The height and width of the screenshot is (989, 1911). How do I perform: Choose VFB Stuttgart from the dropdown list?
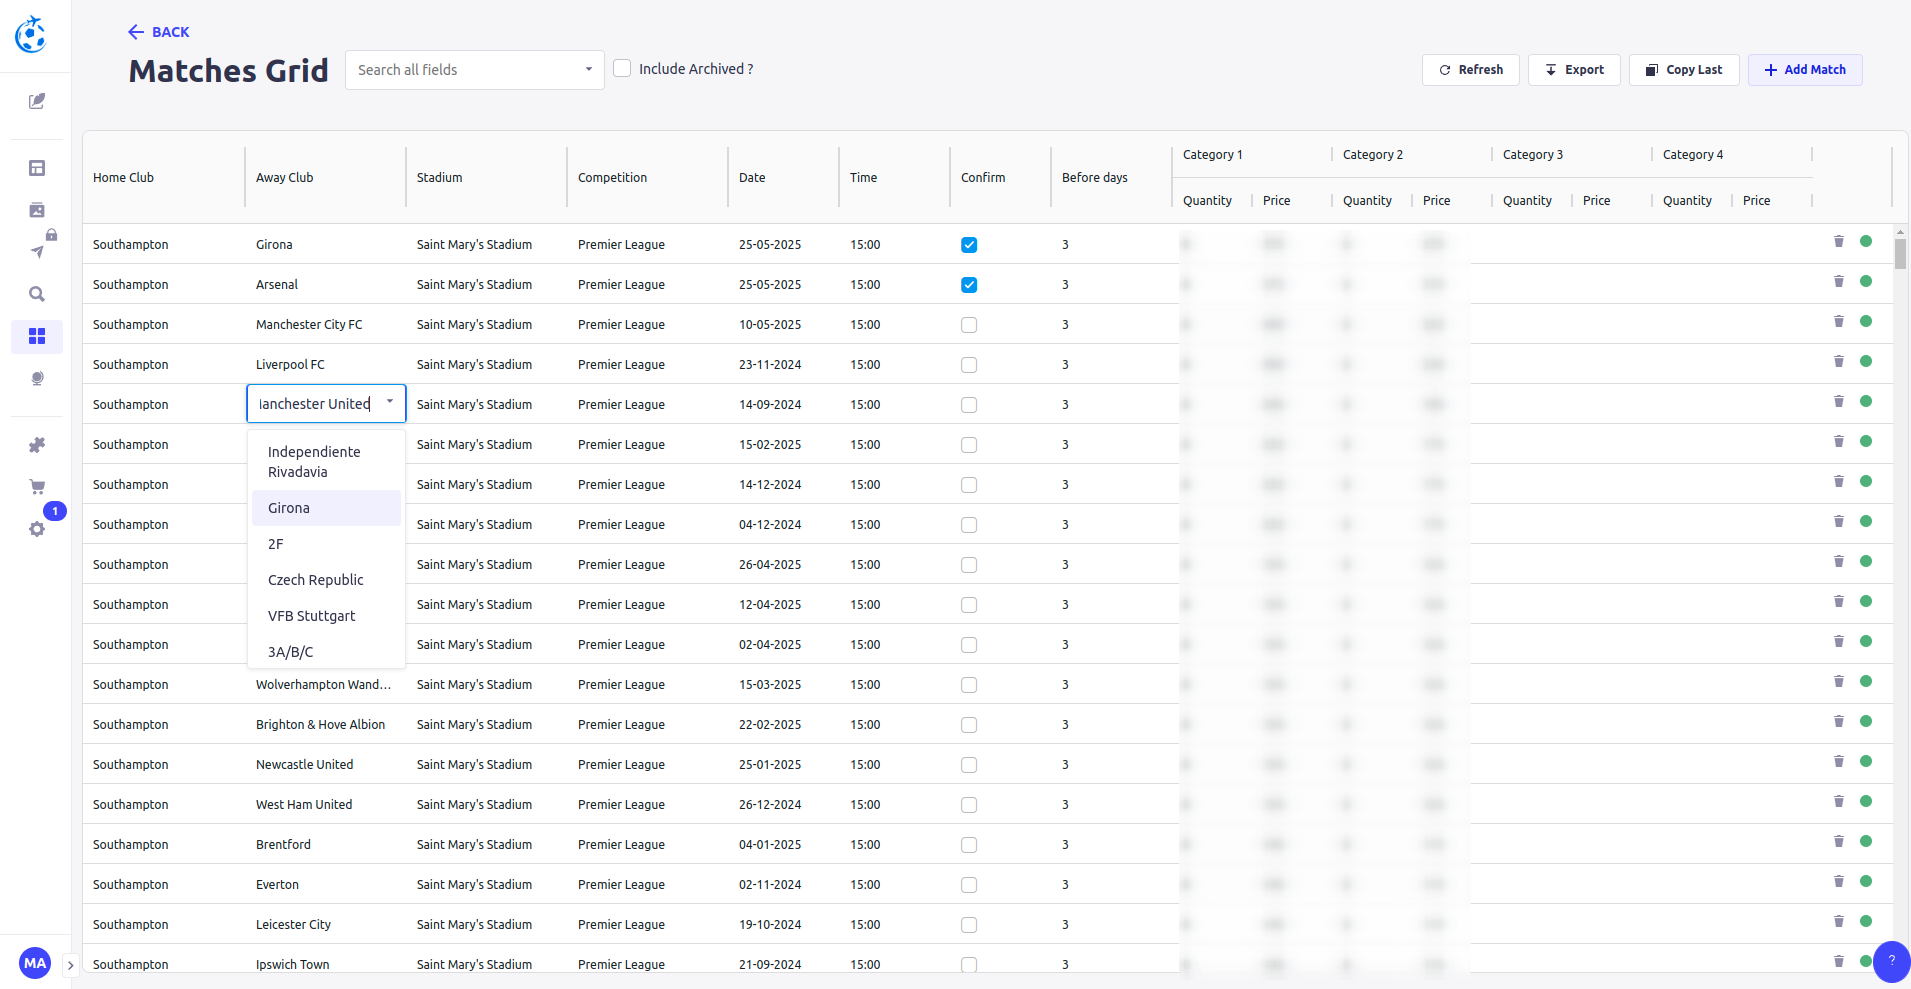[326, 616]
